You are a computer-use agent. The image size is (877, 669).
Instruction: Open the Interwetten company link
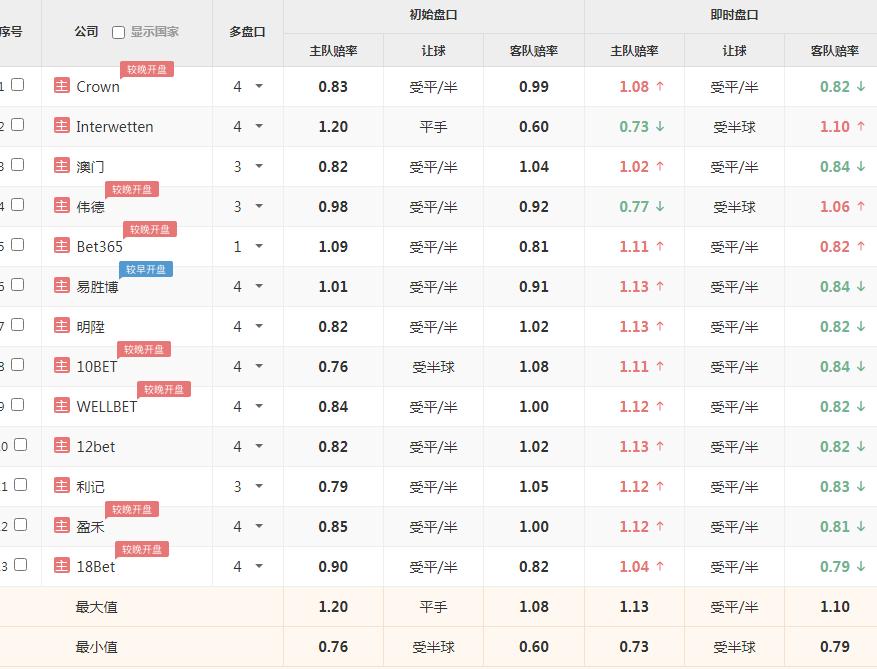coord(115,127)
